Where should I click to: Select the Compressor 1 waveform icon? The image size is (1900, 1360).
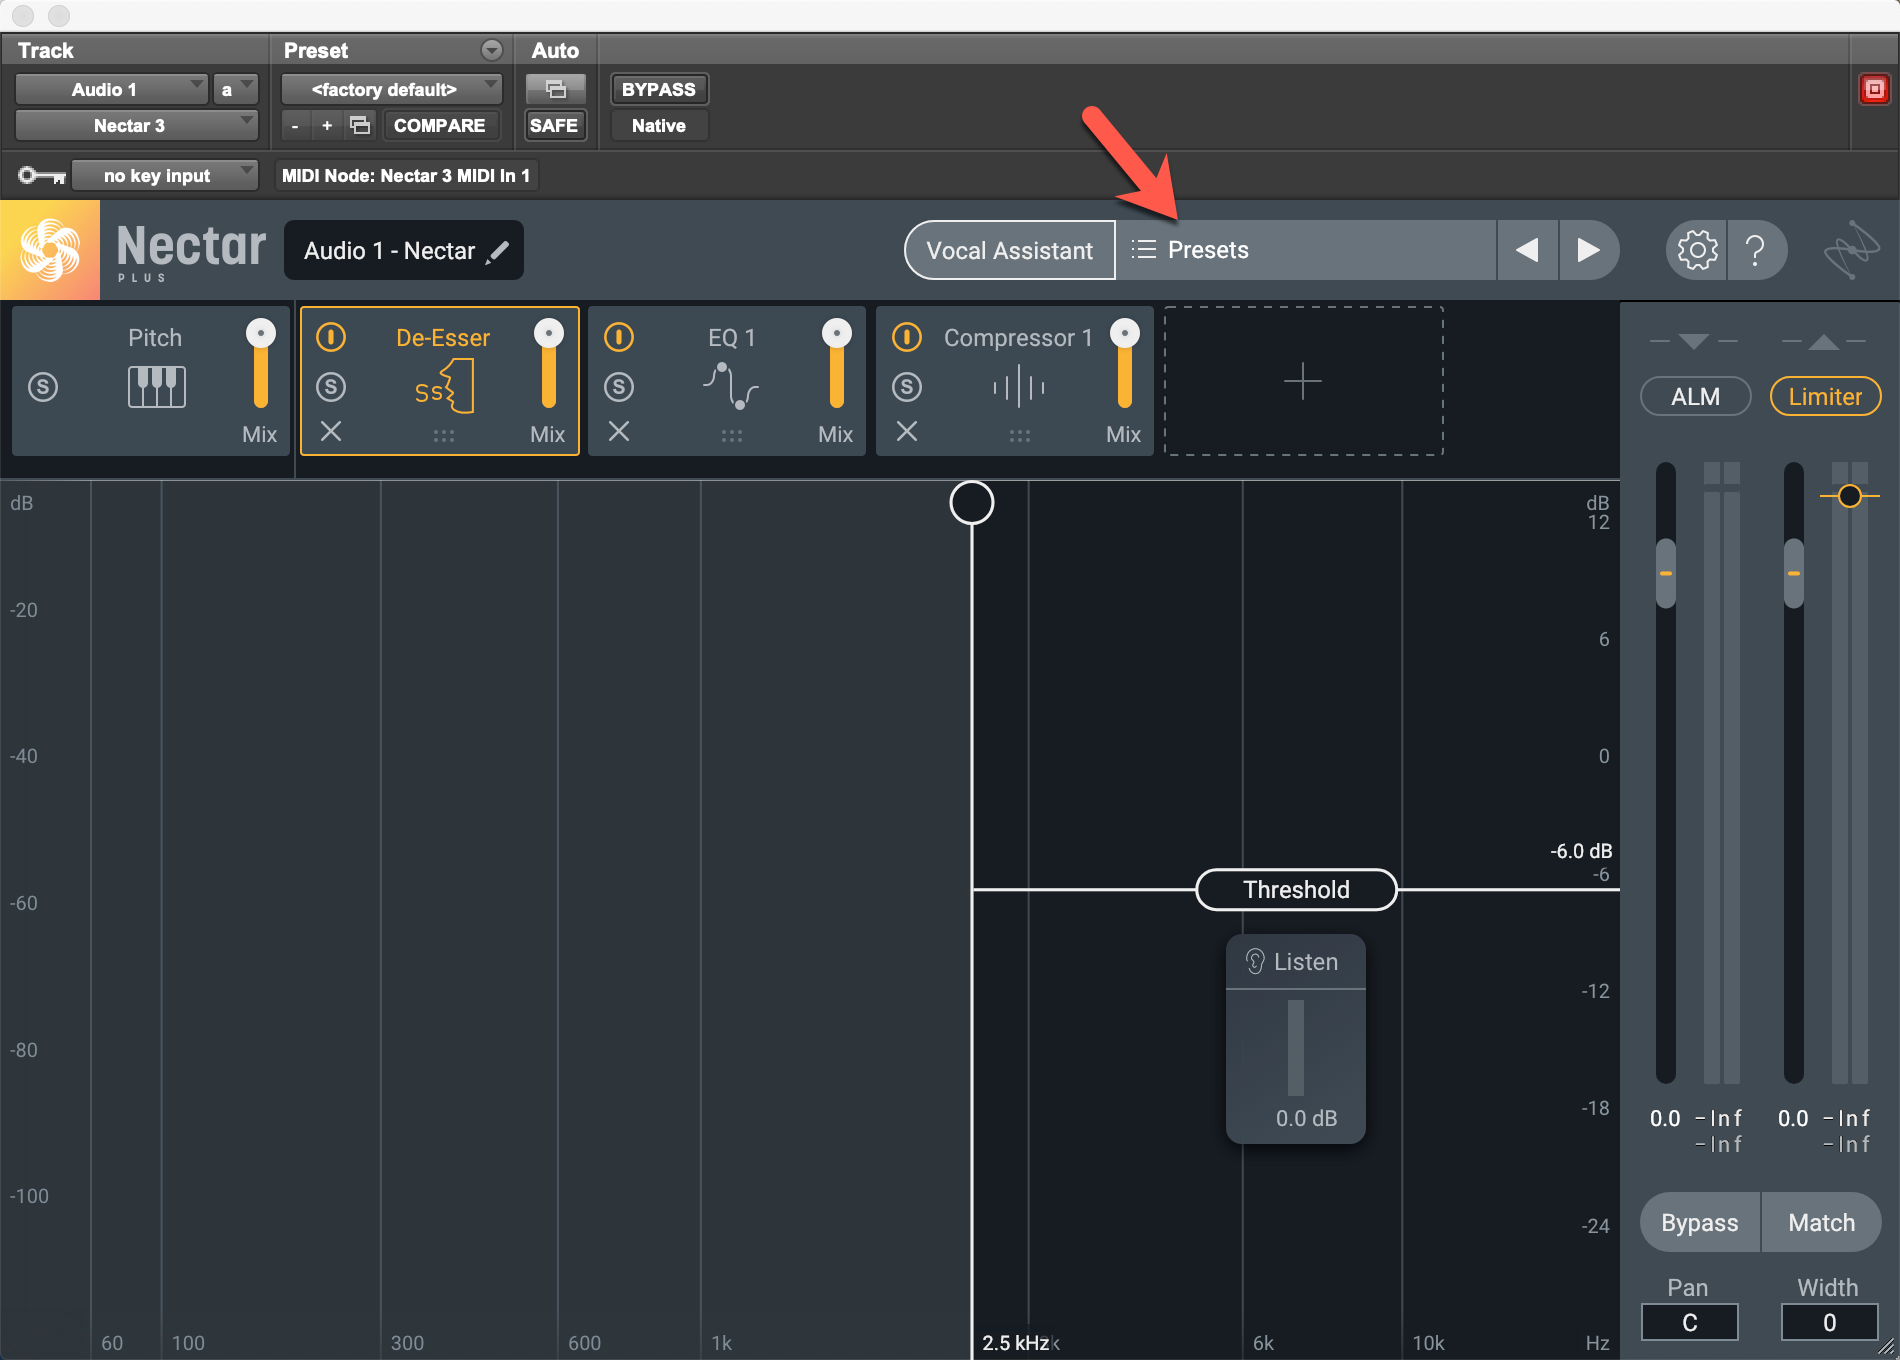1019,386
